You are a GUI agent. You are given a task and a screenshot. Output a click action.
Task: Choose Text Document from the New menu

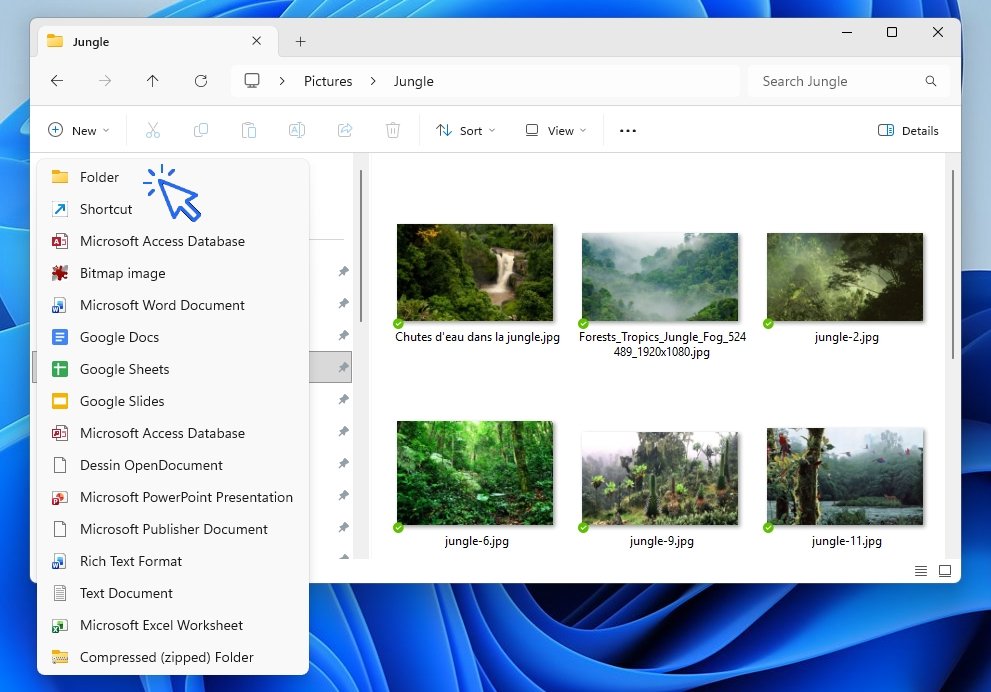pos(124,593)
